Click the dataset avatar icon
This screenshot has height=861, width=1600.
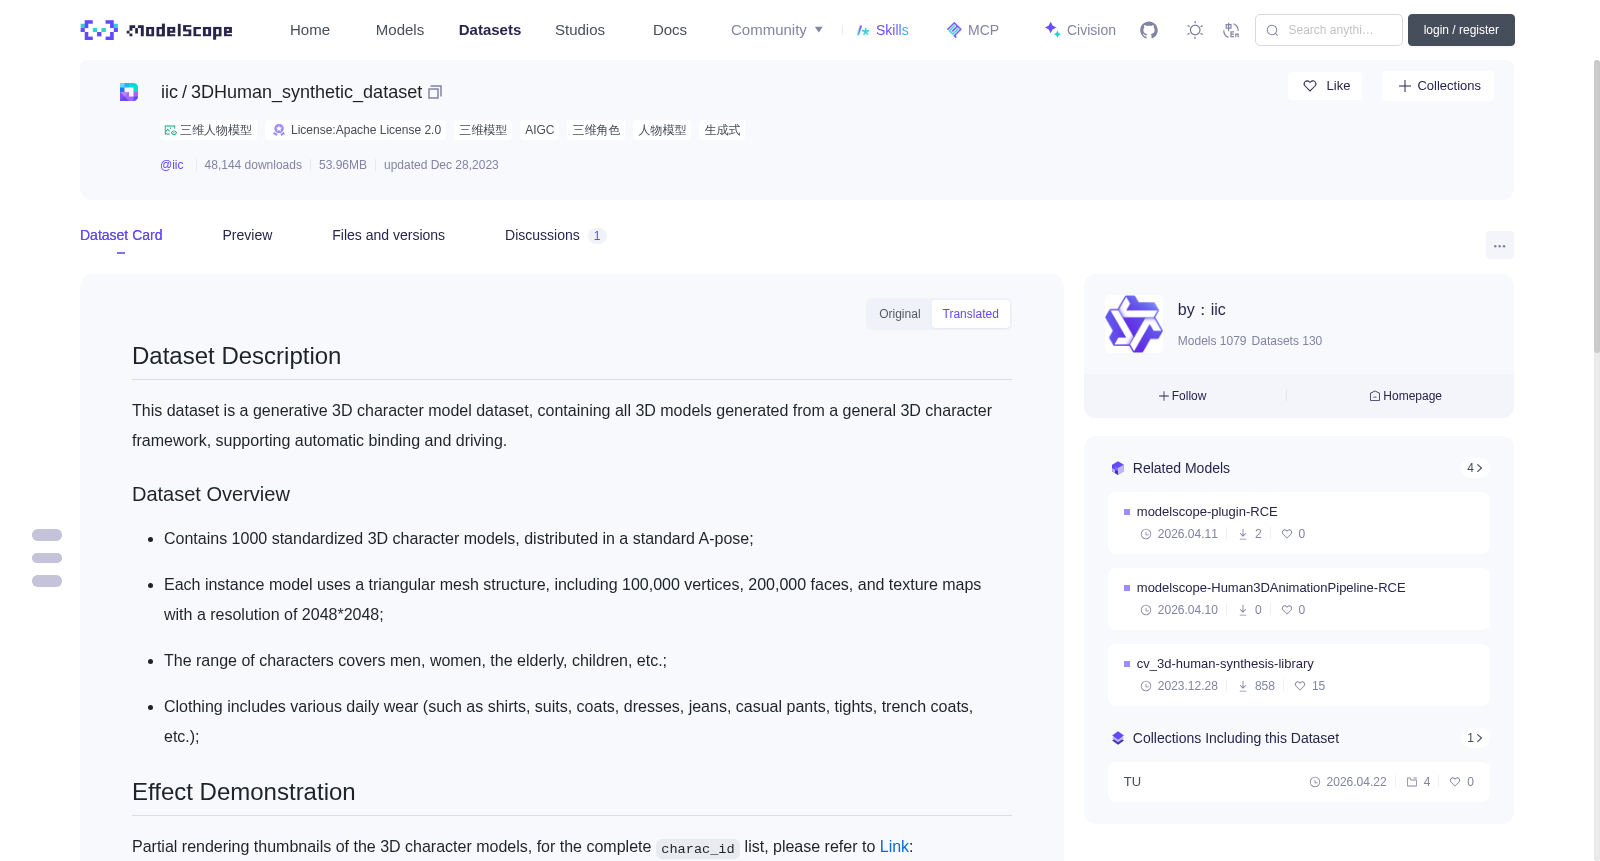click(129, 92)
